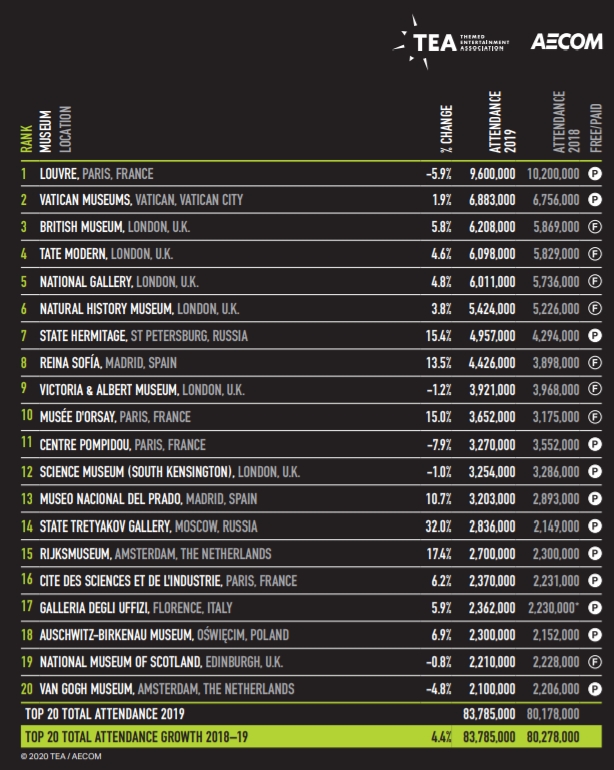Select Auschwitz-Birkenau Museum's paid badge
The height and width of the screenshot is (770, 614).
click(x=595, y=635)
